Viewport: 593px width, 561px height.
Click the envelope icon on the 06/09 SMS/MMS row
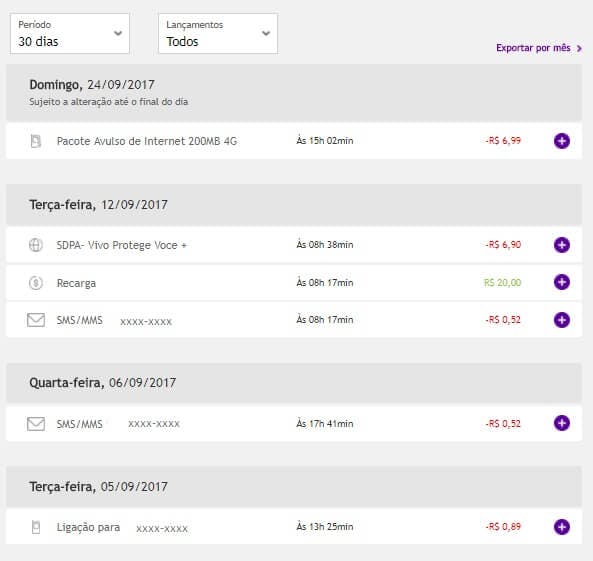point(36,424)
